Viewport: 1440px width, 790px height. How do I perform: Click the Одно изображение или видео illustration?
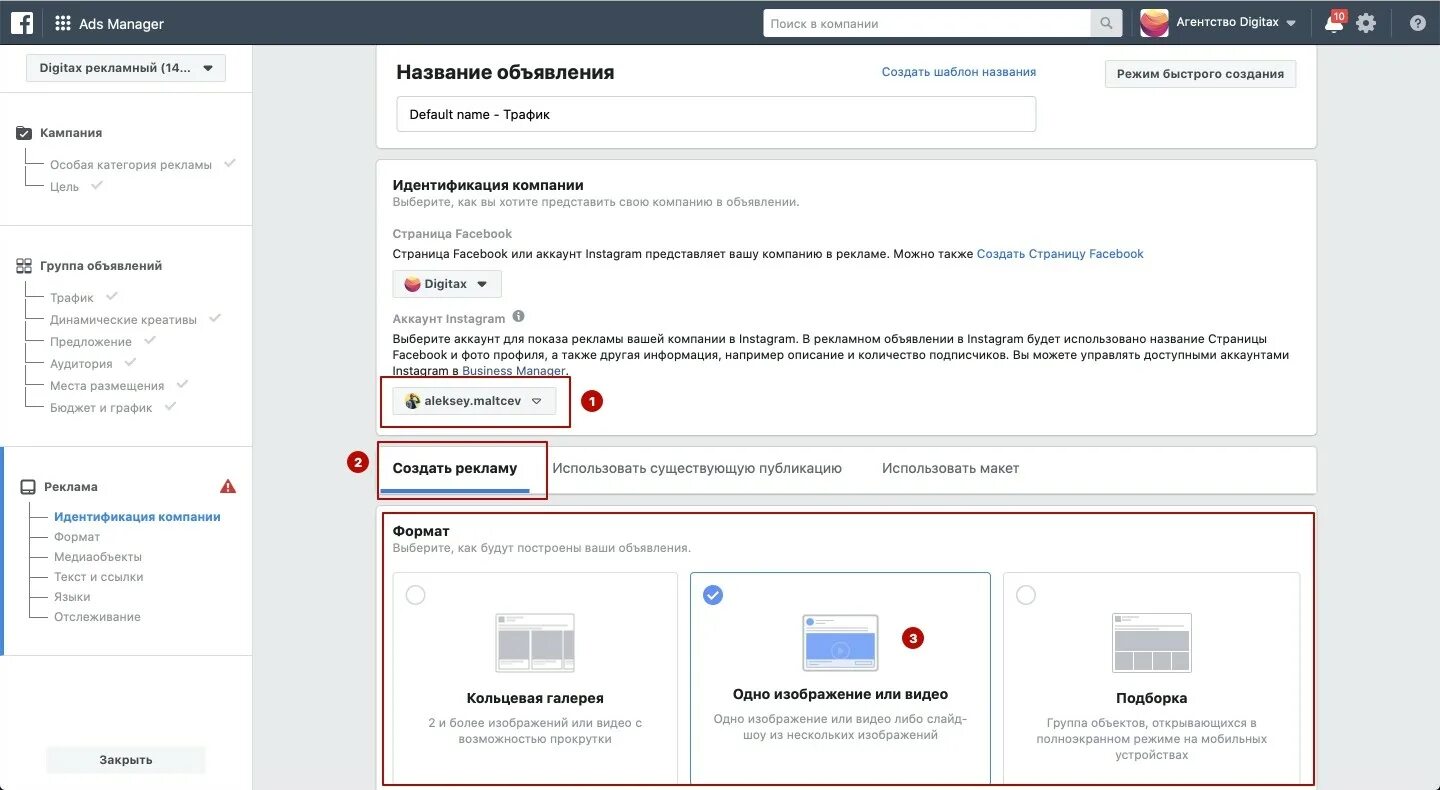(840, 642)
